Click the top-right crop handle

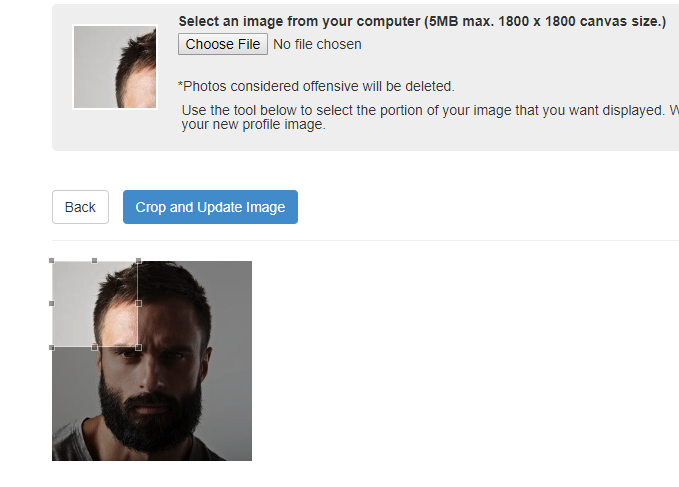(x=138, y=261)
